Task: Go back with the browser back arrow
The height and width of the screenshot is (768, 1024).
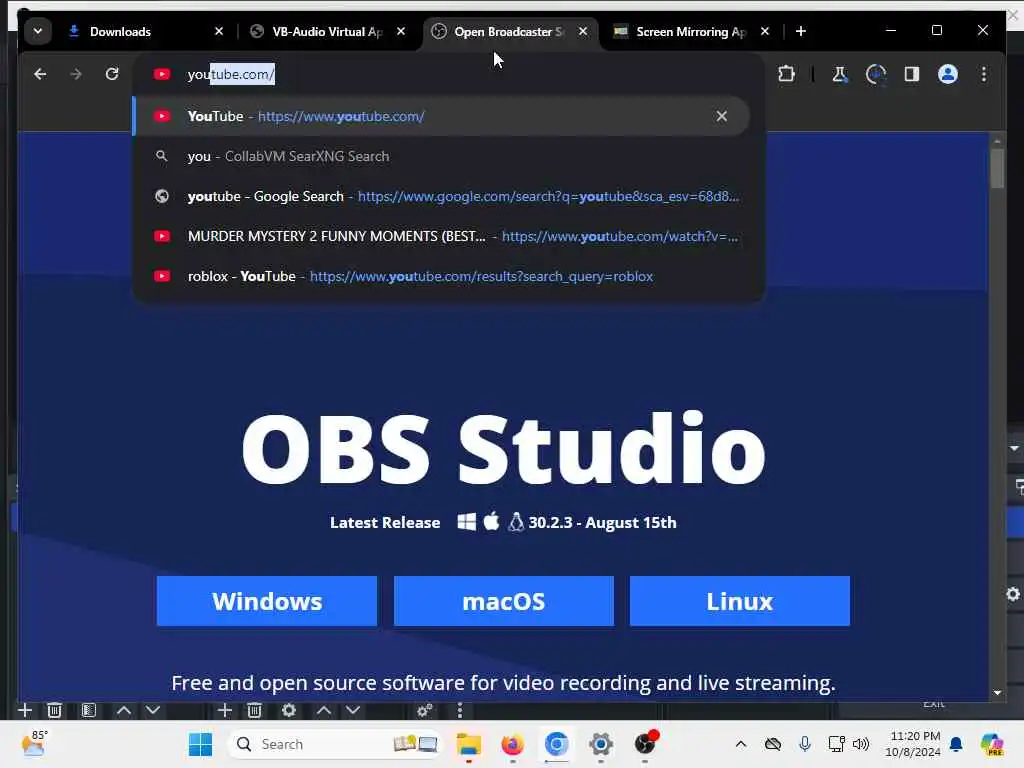Action: coord(40,74)
